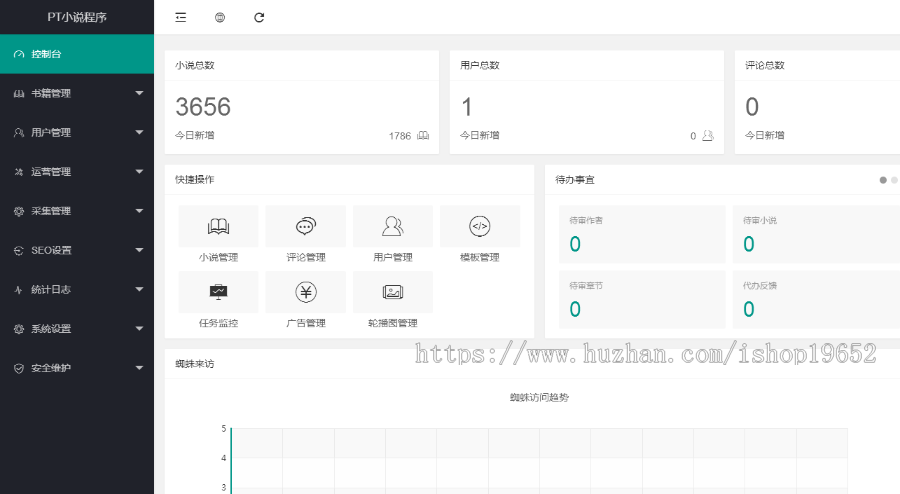
Task: Expand SEO设置 sidebar menu
Action: [77, 250]
